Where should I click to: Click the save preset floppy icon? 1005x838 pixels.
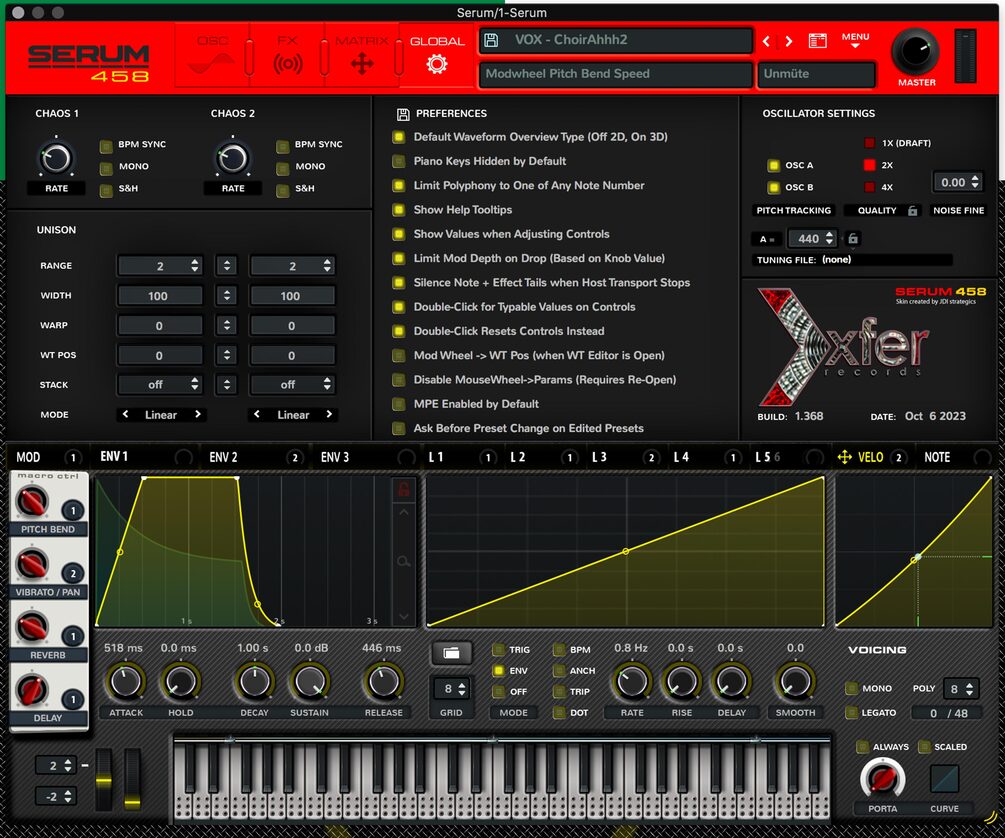pyautogui.click(x=492, y=40)
